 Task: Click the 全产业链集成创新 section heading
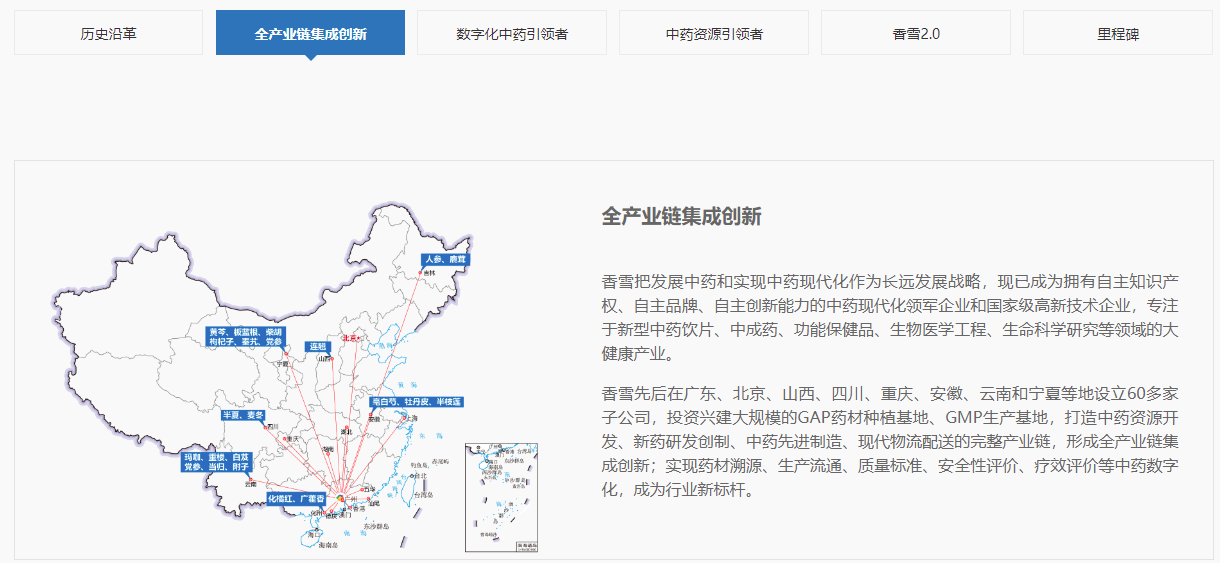[x=681, y=217]
